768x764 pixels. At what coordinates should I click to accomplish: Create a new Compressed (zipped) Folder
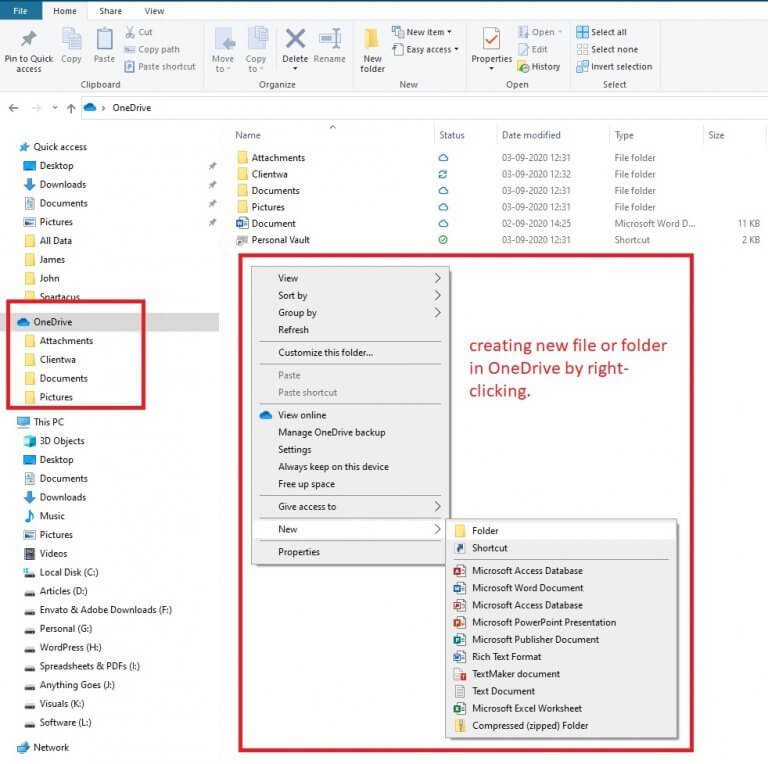click(x=562, y=725)
